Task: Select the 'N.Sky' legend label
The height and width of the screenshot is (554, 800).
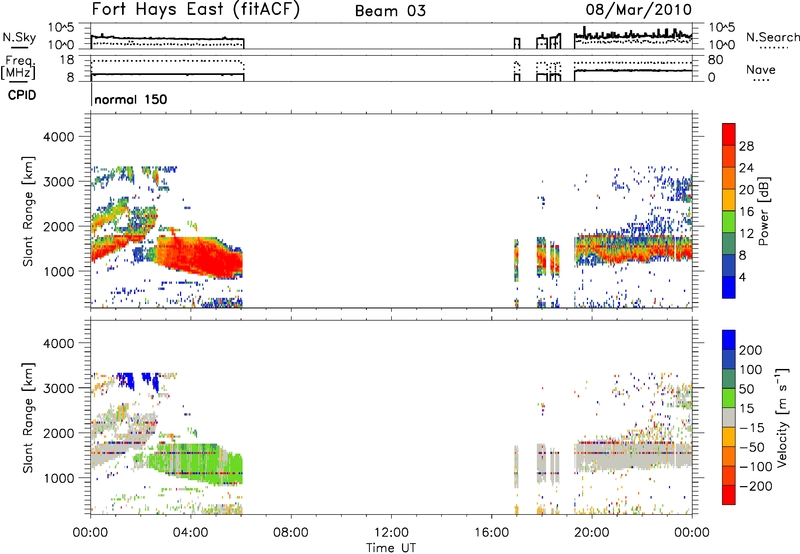Action: [x=19, y=37]
